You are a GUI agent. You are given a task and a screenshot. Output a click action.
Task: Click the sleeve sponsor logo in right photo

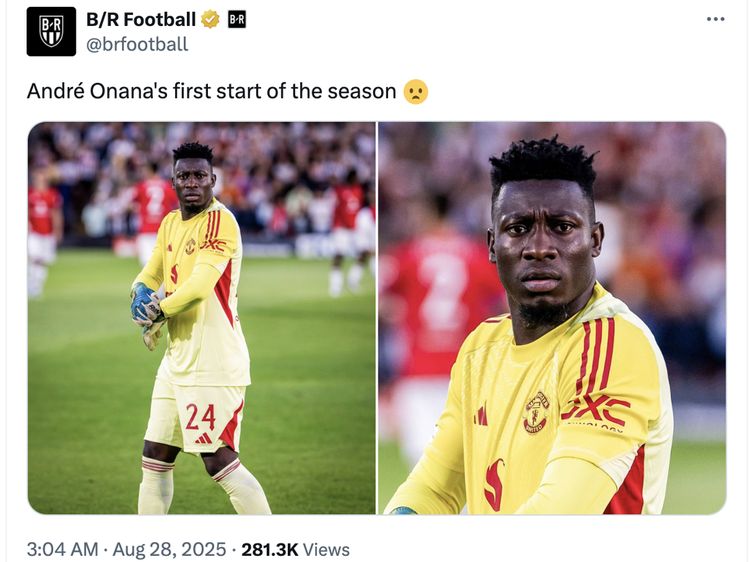click(x=596, y=410)
